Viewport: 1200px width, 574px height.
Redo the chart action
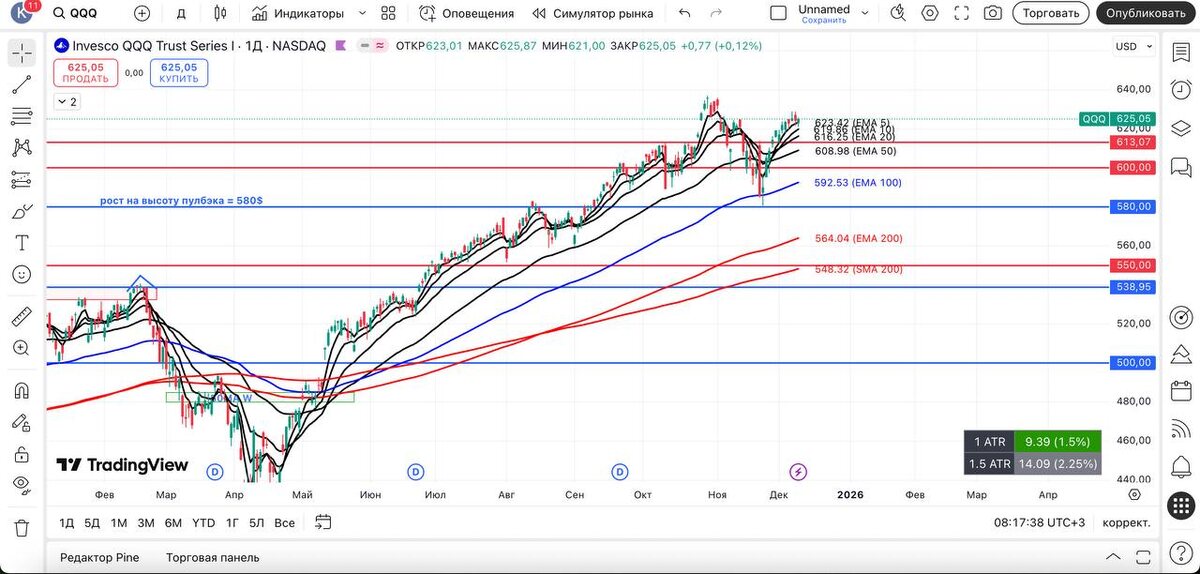click(716, 13)
